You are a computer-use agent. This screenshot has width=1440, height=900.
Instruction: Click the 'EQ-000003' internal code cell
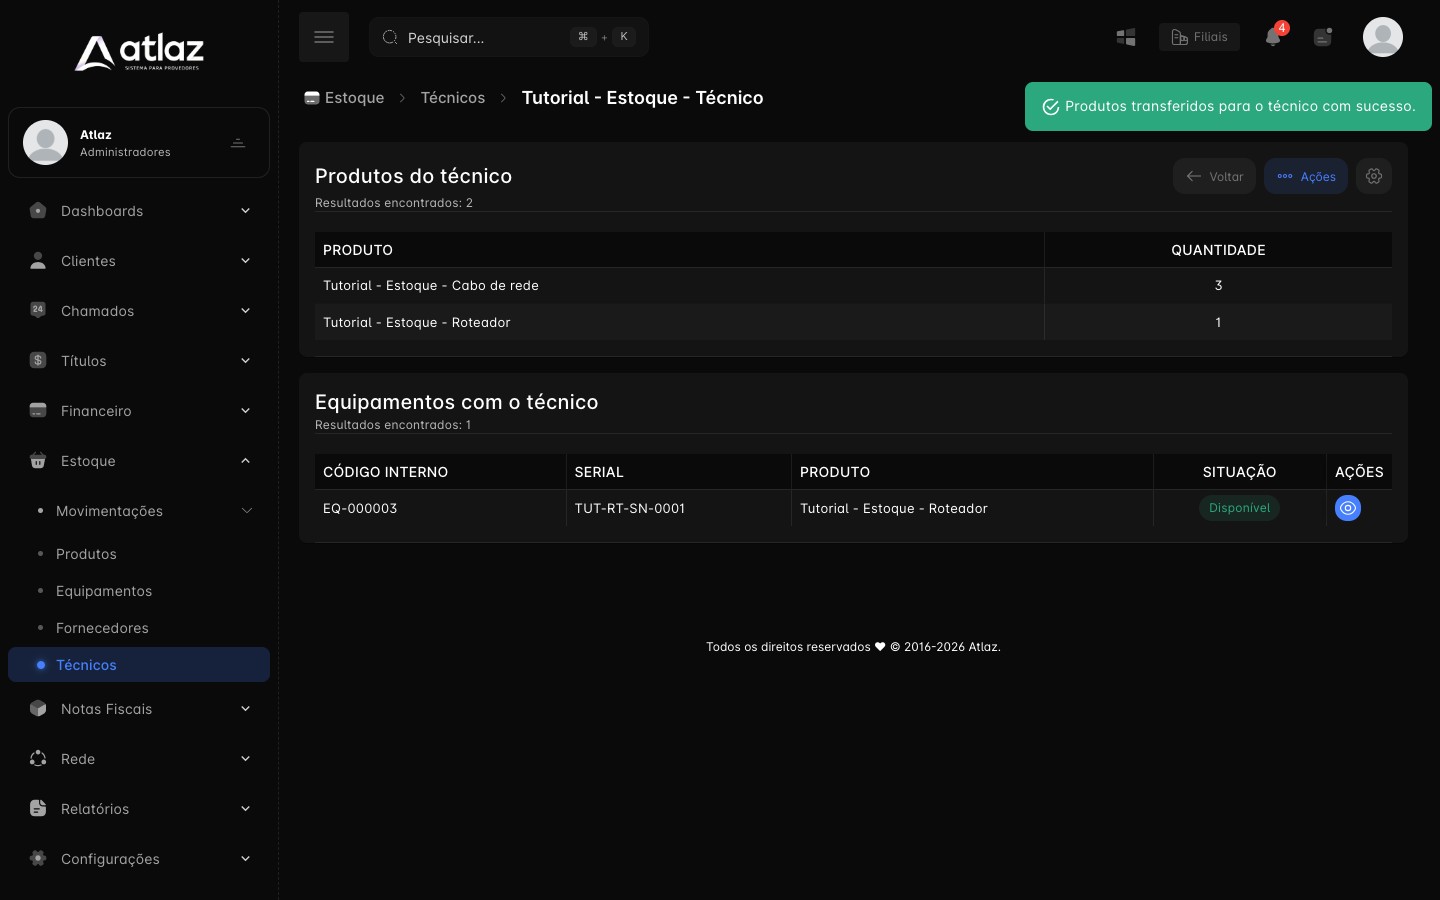(440, 508)
